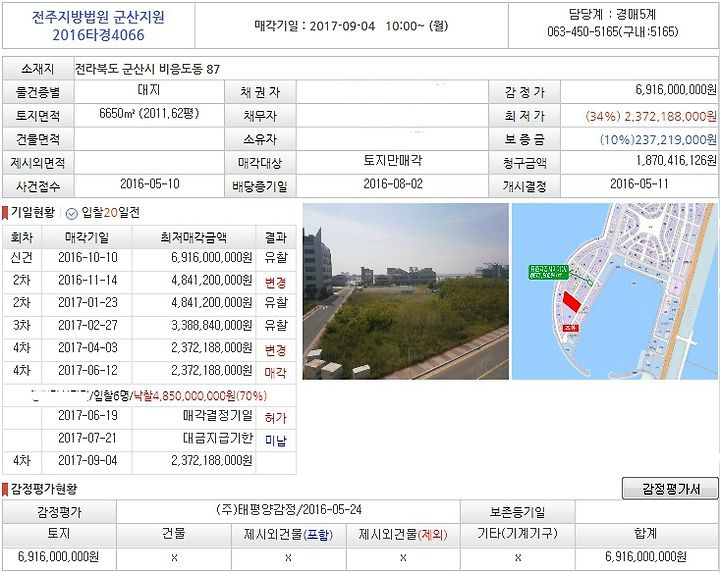Click 배당종기일 date 2016-08-02
Image resolution: width=720 pixels, height=573 pixels.
[x=393, y=184]
